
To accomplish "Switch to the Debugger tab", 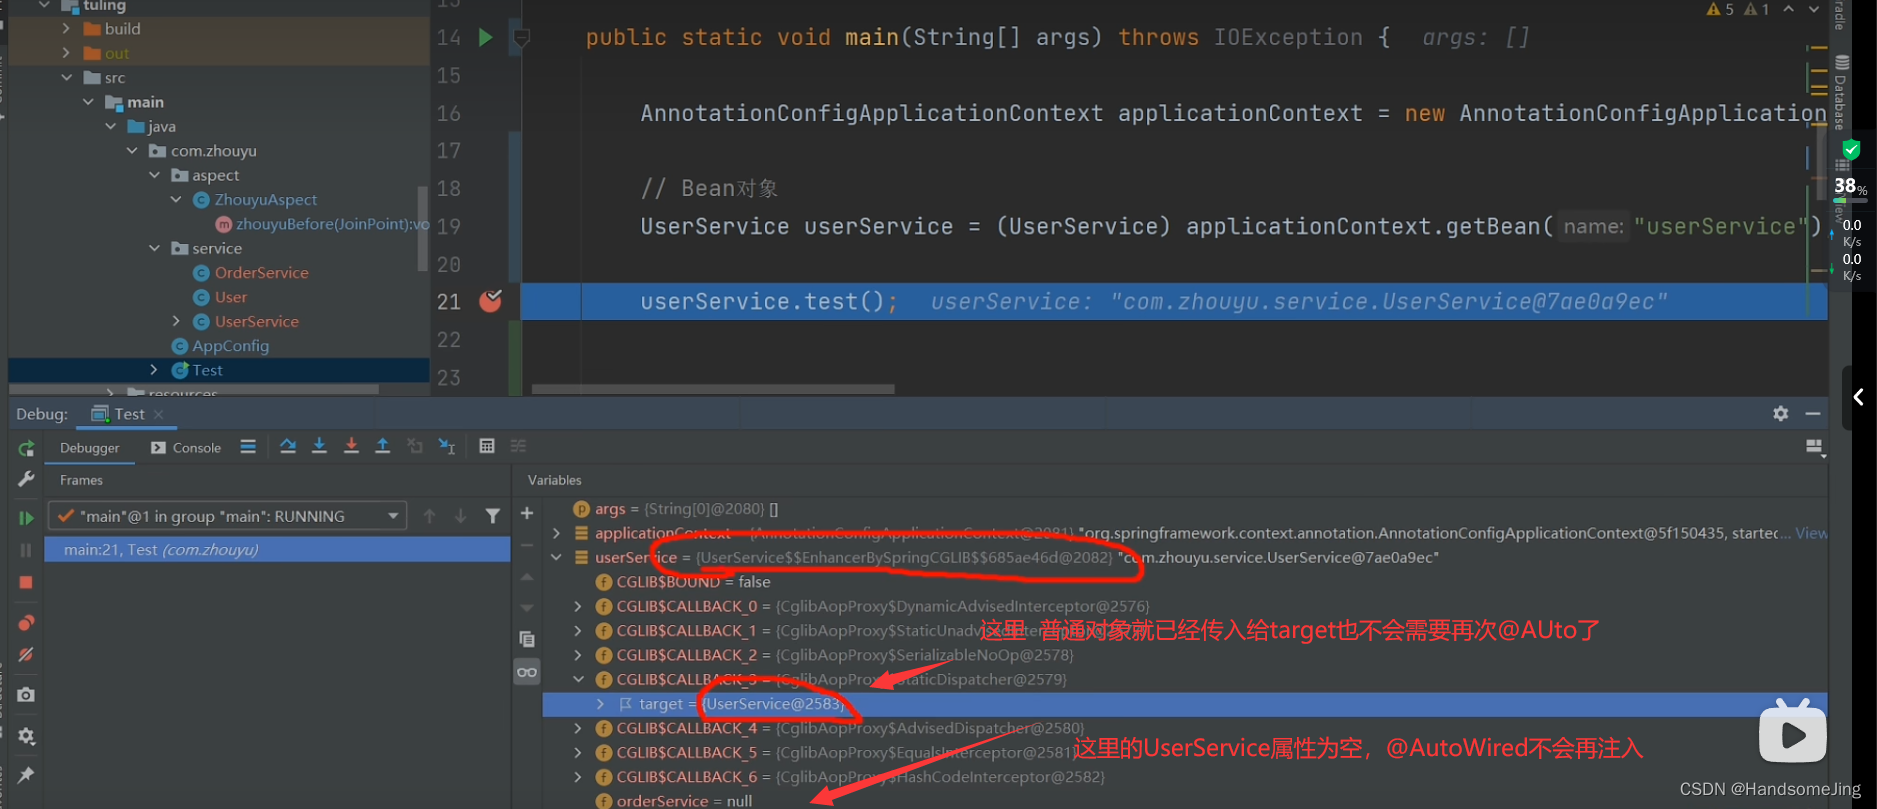I will coord(89,448).
